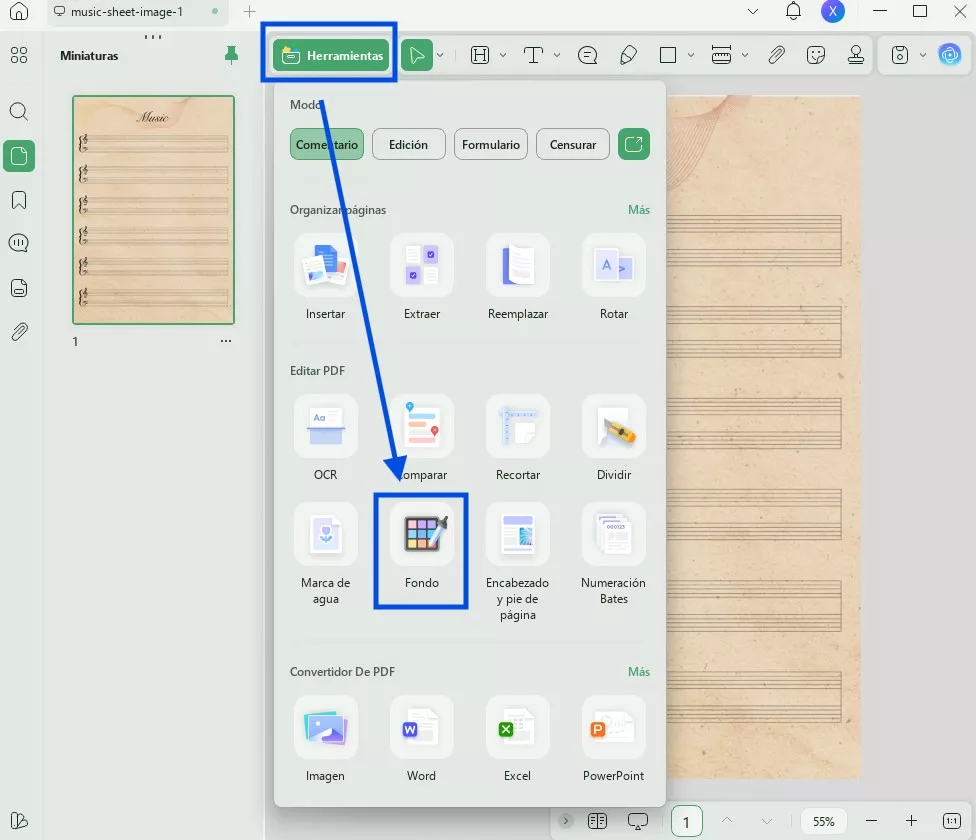Select the measure ruler tool
Viewport: 976px width, 840px height.
coord(721,55)
